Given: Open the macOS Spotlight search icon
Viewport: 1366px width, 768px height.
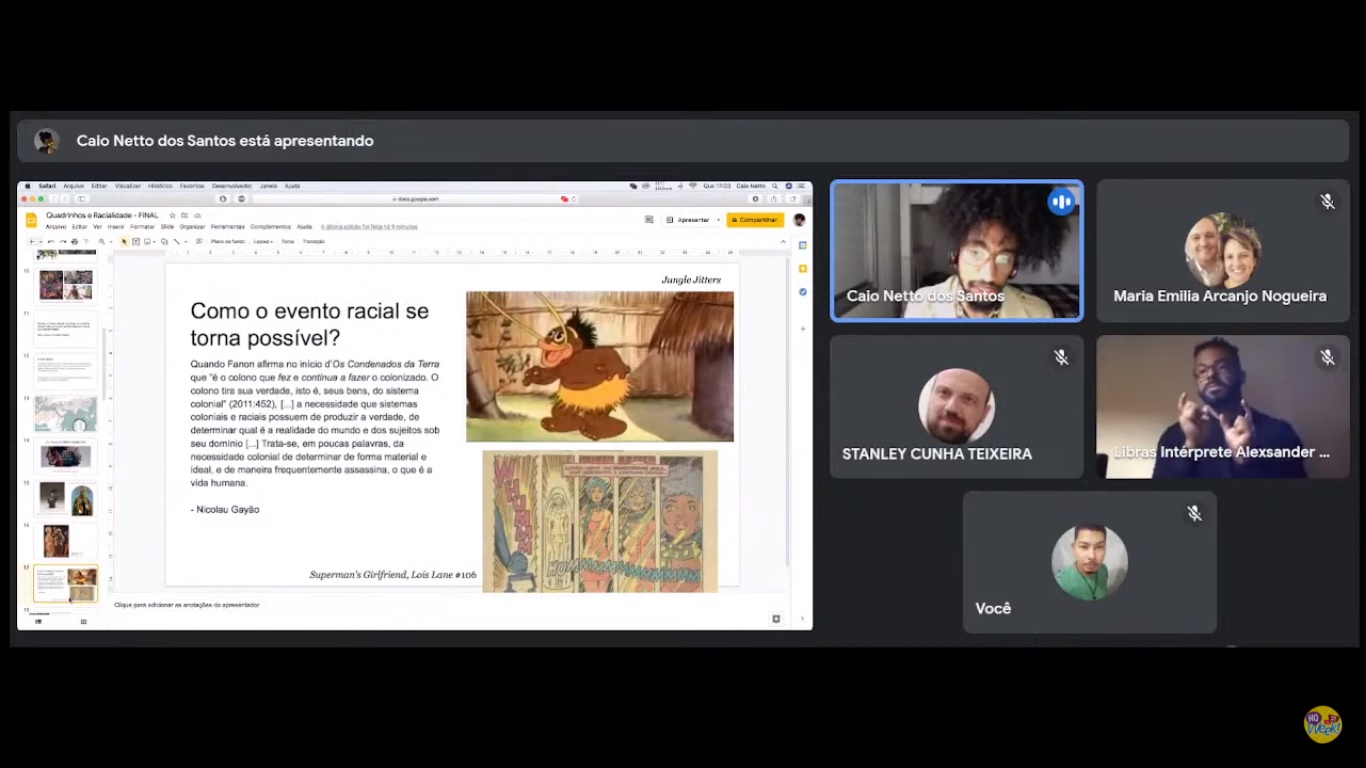Looking at the screenshot, I should tap(774, 186).
